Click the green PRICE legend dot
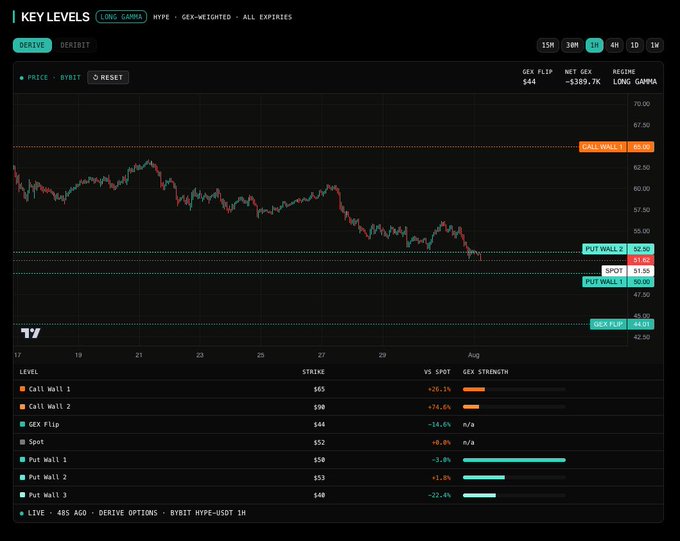680x541 pixels. 22,78
